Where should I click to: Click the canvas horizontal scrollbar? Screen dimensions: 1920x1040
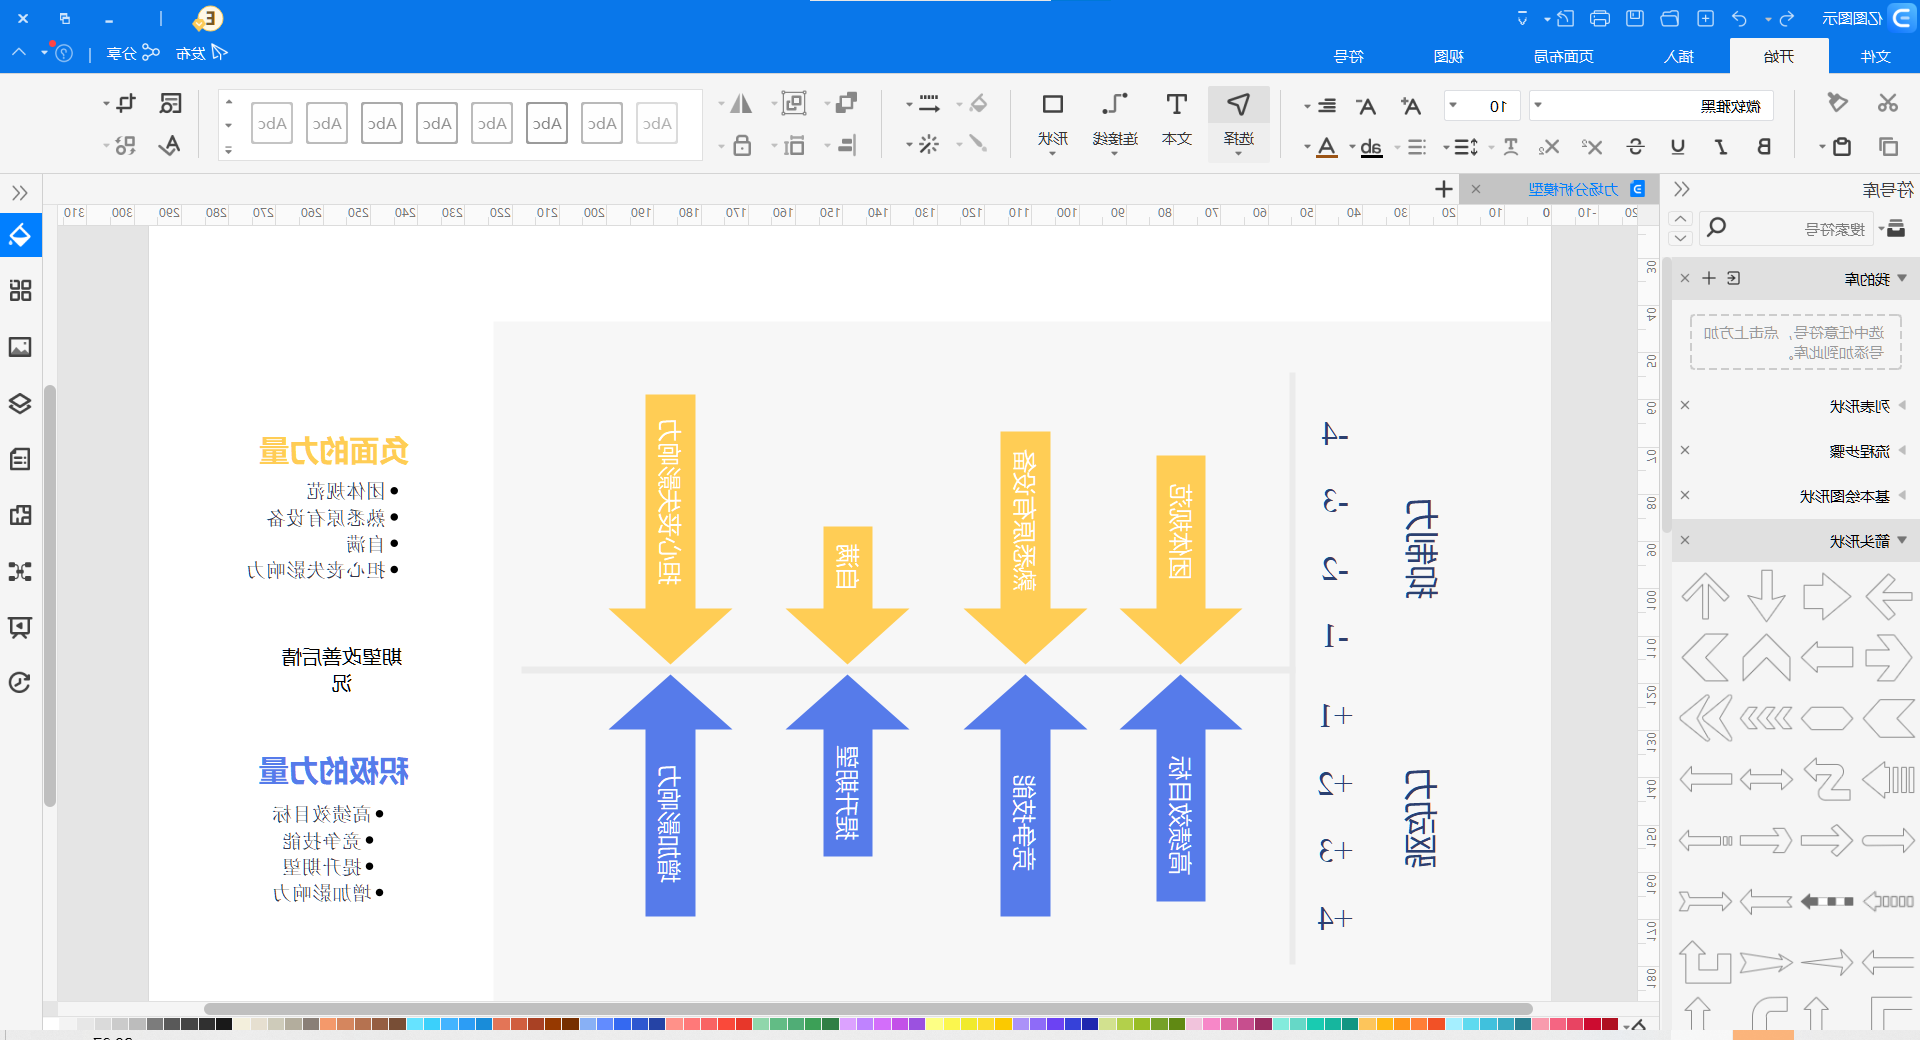[868, 1009]
